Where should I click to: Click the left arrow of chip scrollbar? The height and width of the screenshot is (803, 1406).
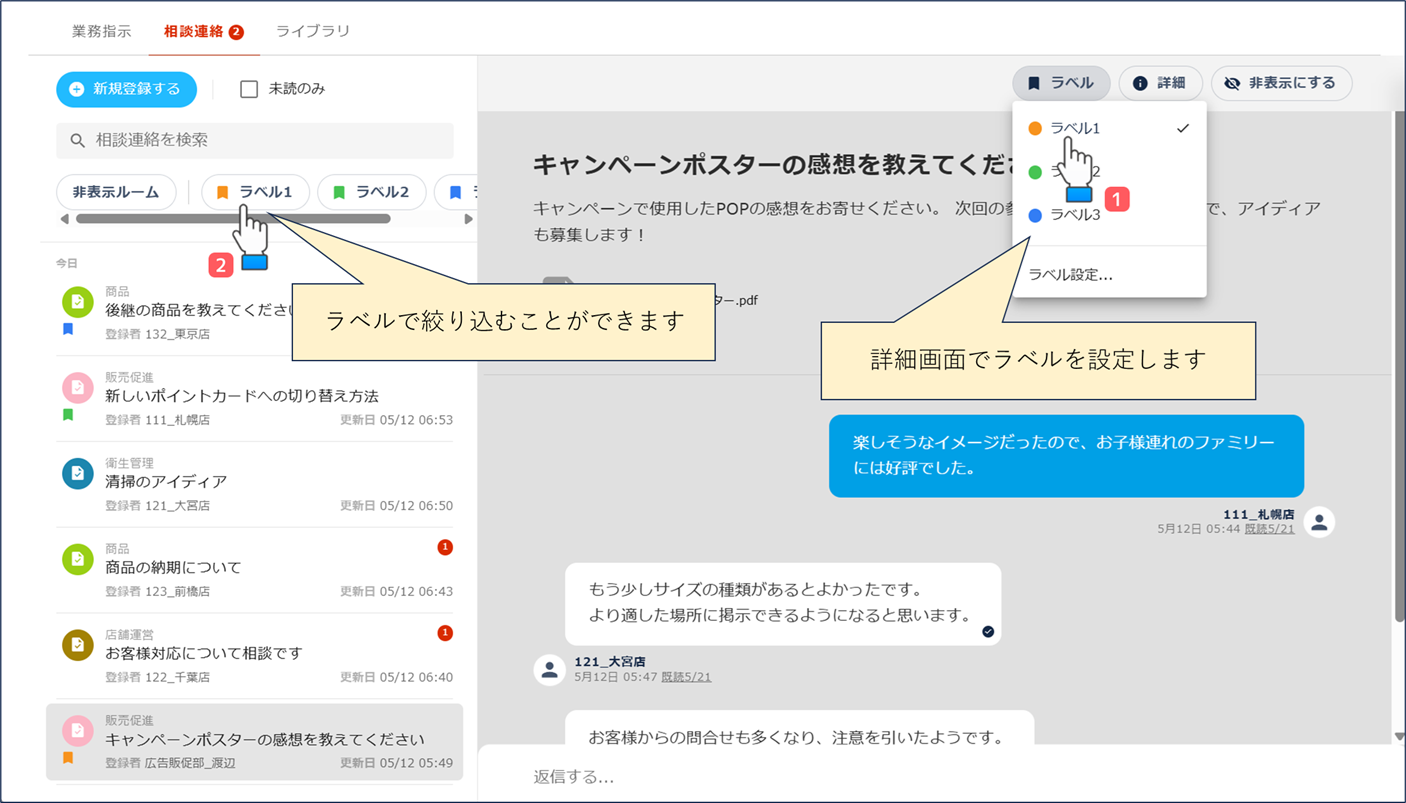pos(64,219)
